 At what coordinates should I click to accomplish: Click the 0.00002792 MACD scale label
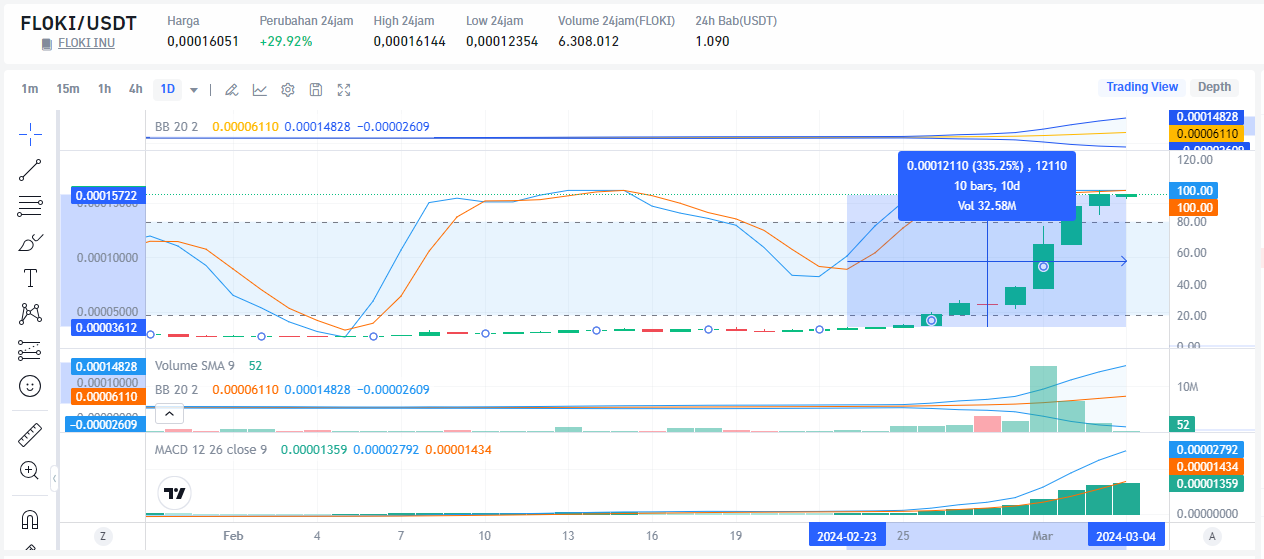coord(1207,450)
